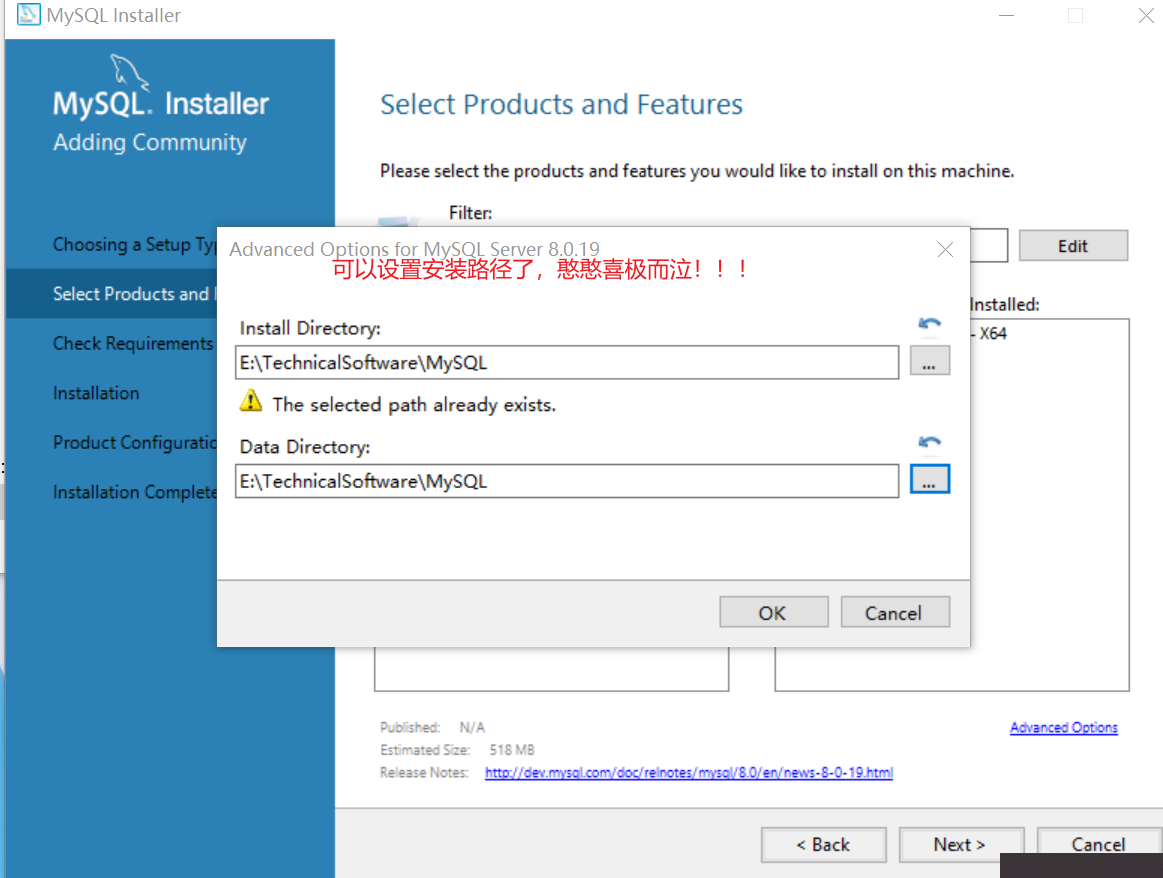This screenshot has height=878, width=1163.
Task: Click the 'The selected path already exists.' warning
Action: pyautogui.click(x=414, y=405)
